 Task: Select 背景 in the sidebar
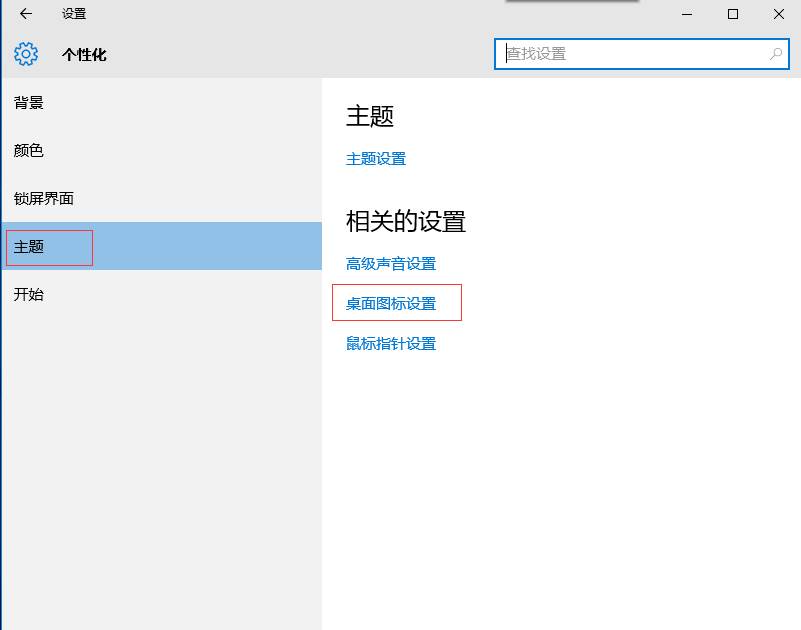tap(30, 102)
